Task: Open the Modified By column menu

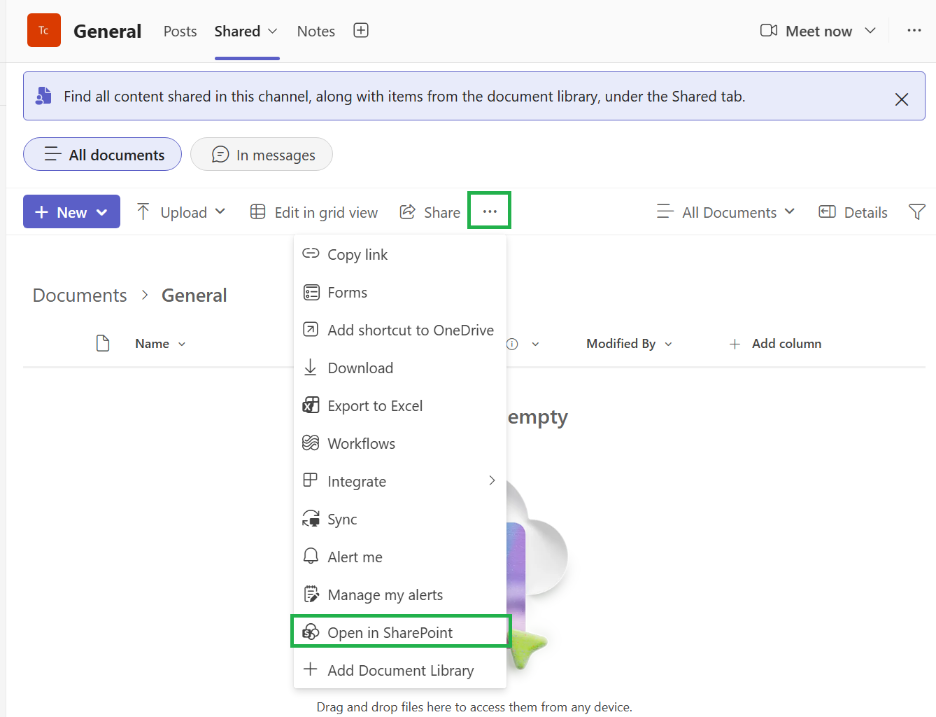Action: (x=629, y=344)
